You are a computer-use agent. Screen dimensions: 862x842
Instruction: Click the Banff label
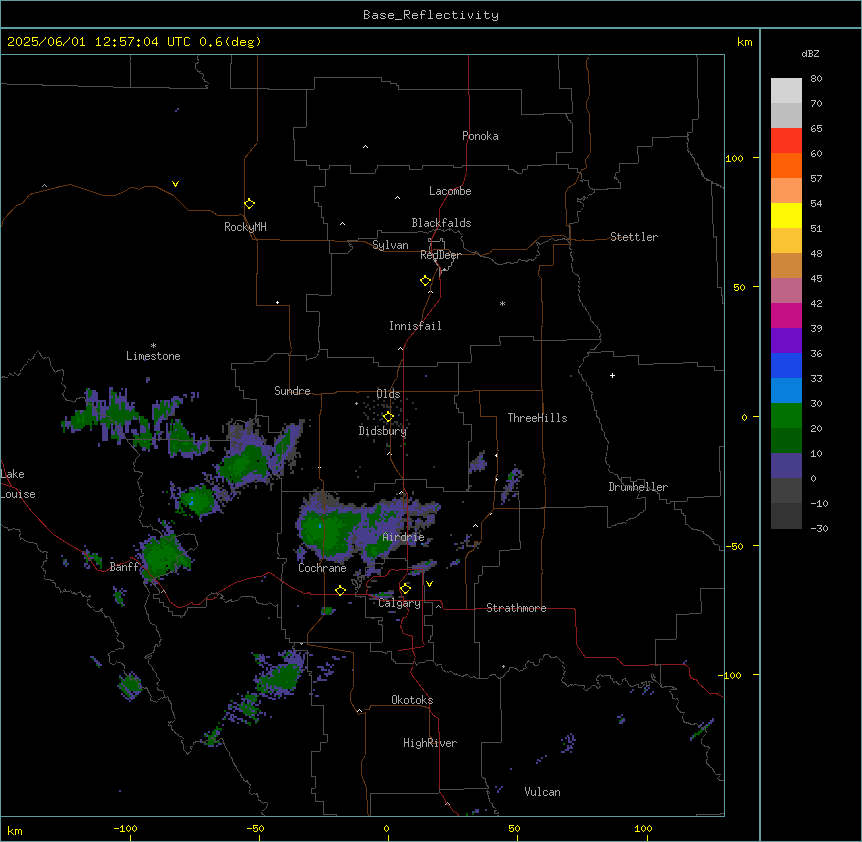pyautogui.click(x=124, y=567)
